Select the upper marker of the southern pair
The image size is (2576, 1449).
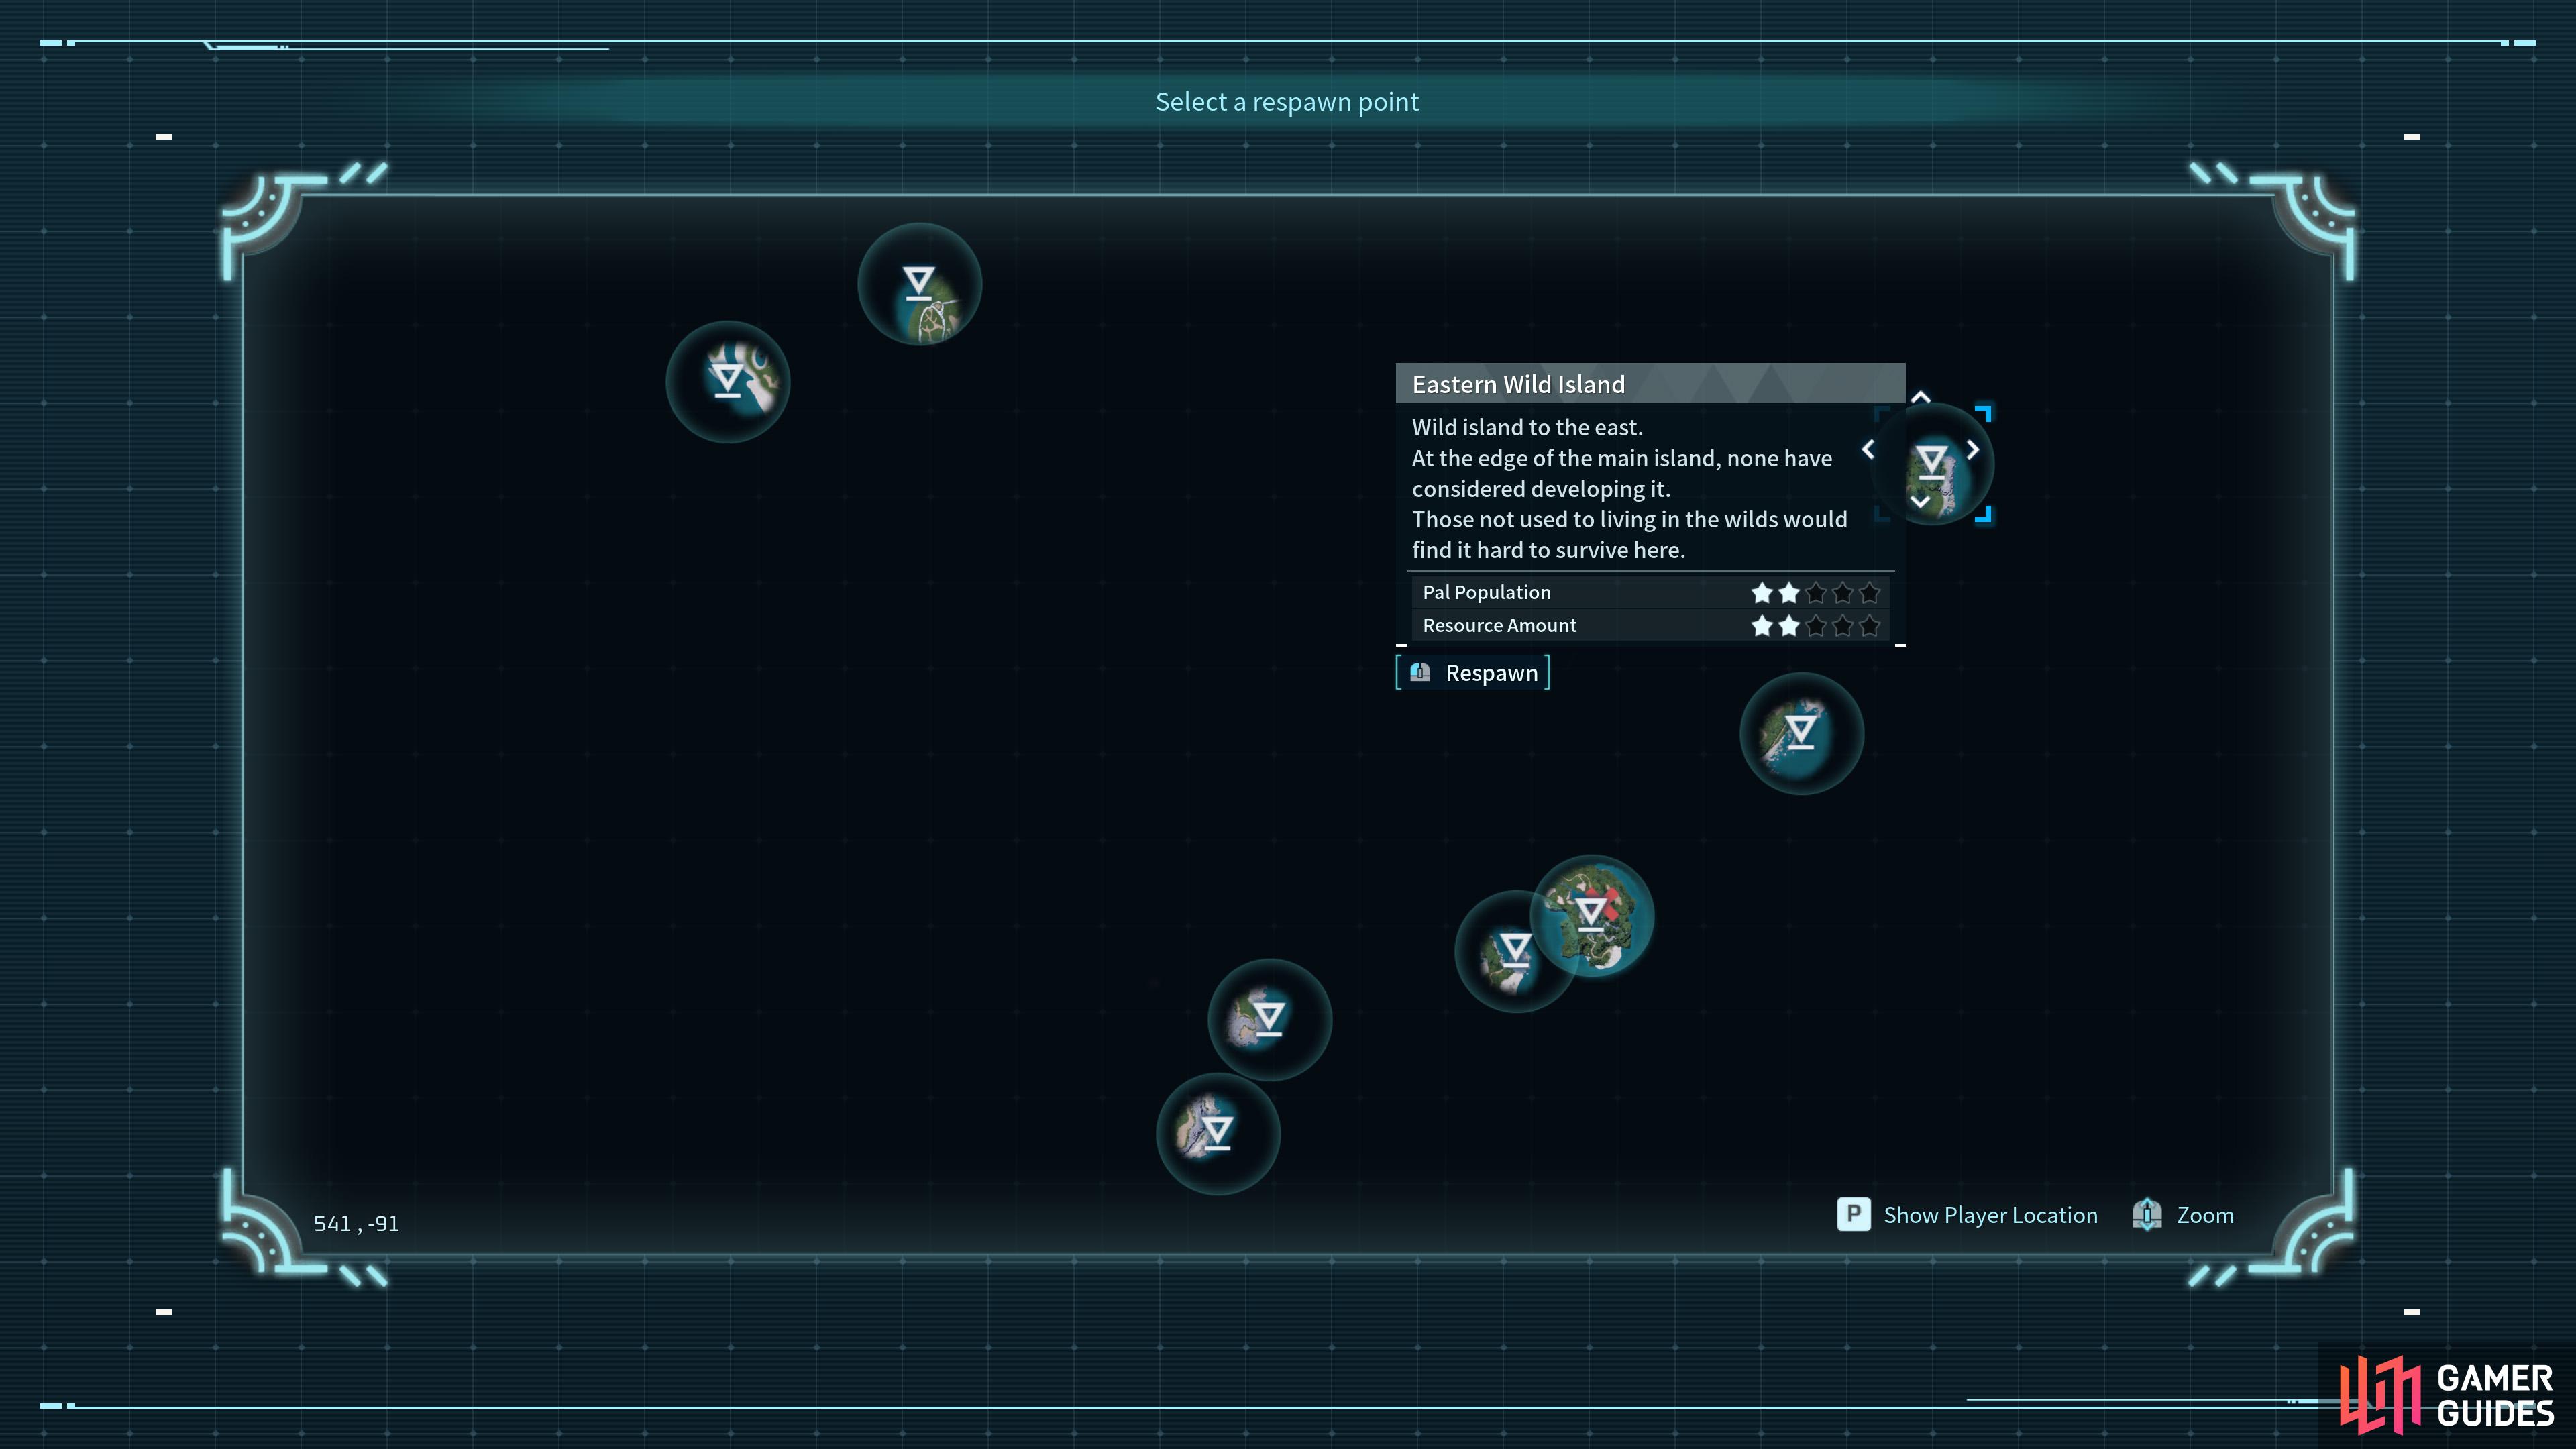[x=1269, y=1019]
